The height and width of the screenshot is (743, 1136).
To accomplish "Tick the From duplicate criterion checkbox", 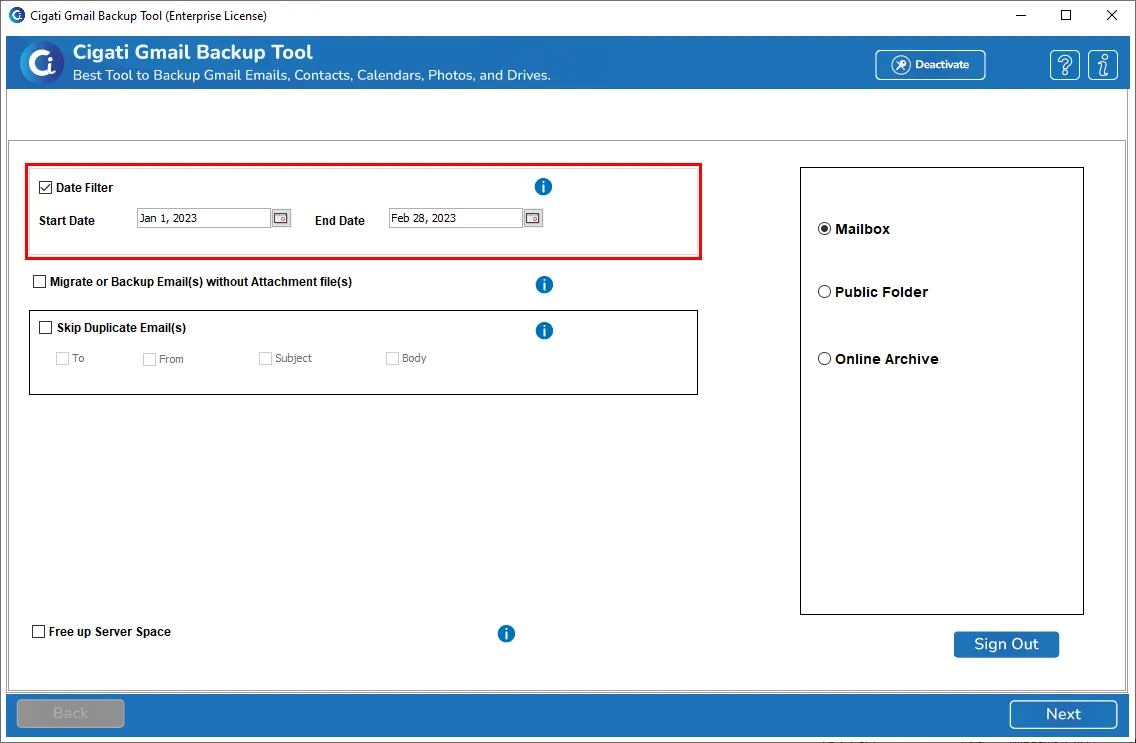I will click(149, 359).
